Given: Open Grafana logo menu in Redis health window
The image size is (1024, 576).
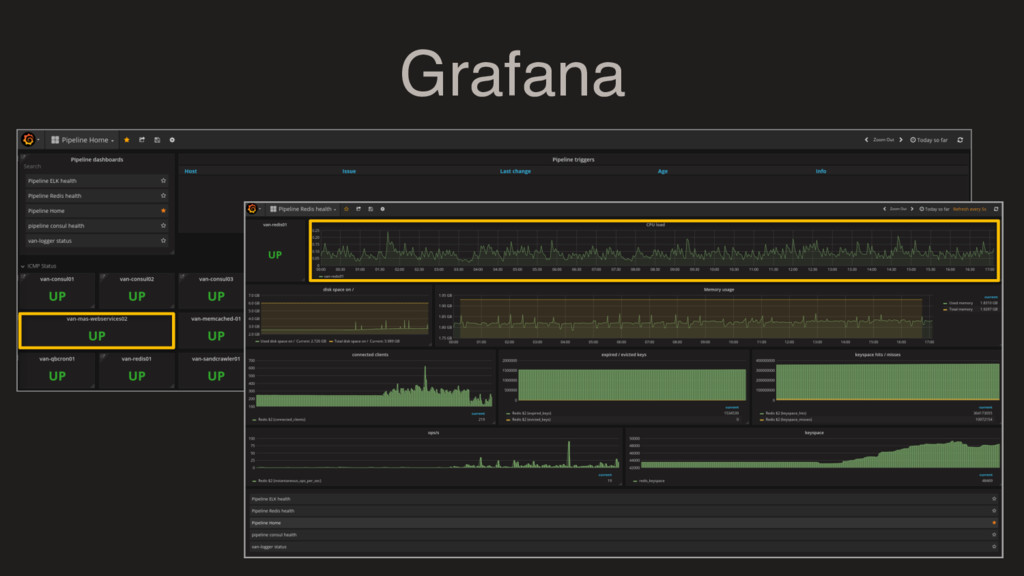Looking at the screenshot, I should [x=252, y=209].
